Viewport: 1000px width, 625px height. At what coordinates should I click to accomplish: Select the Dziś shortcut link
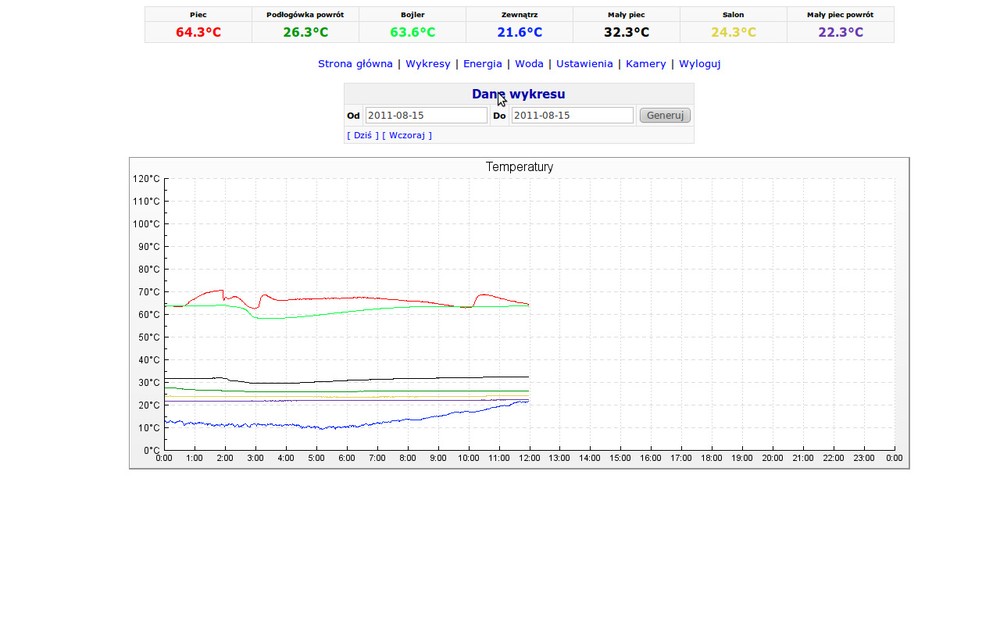click(x=362, y=135)
